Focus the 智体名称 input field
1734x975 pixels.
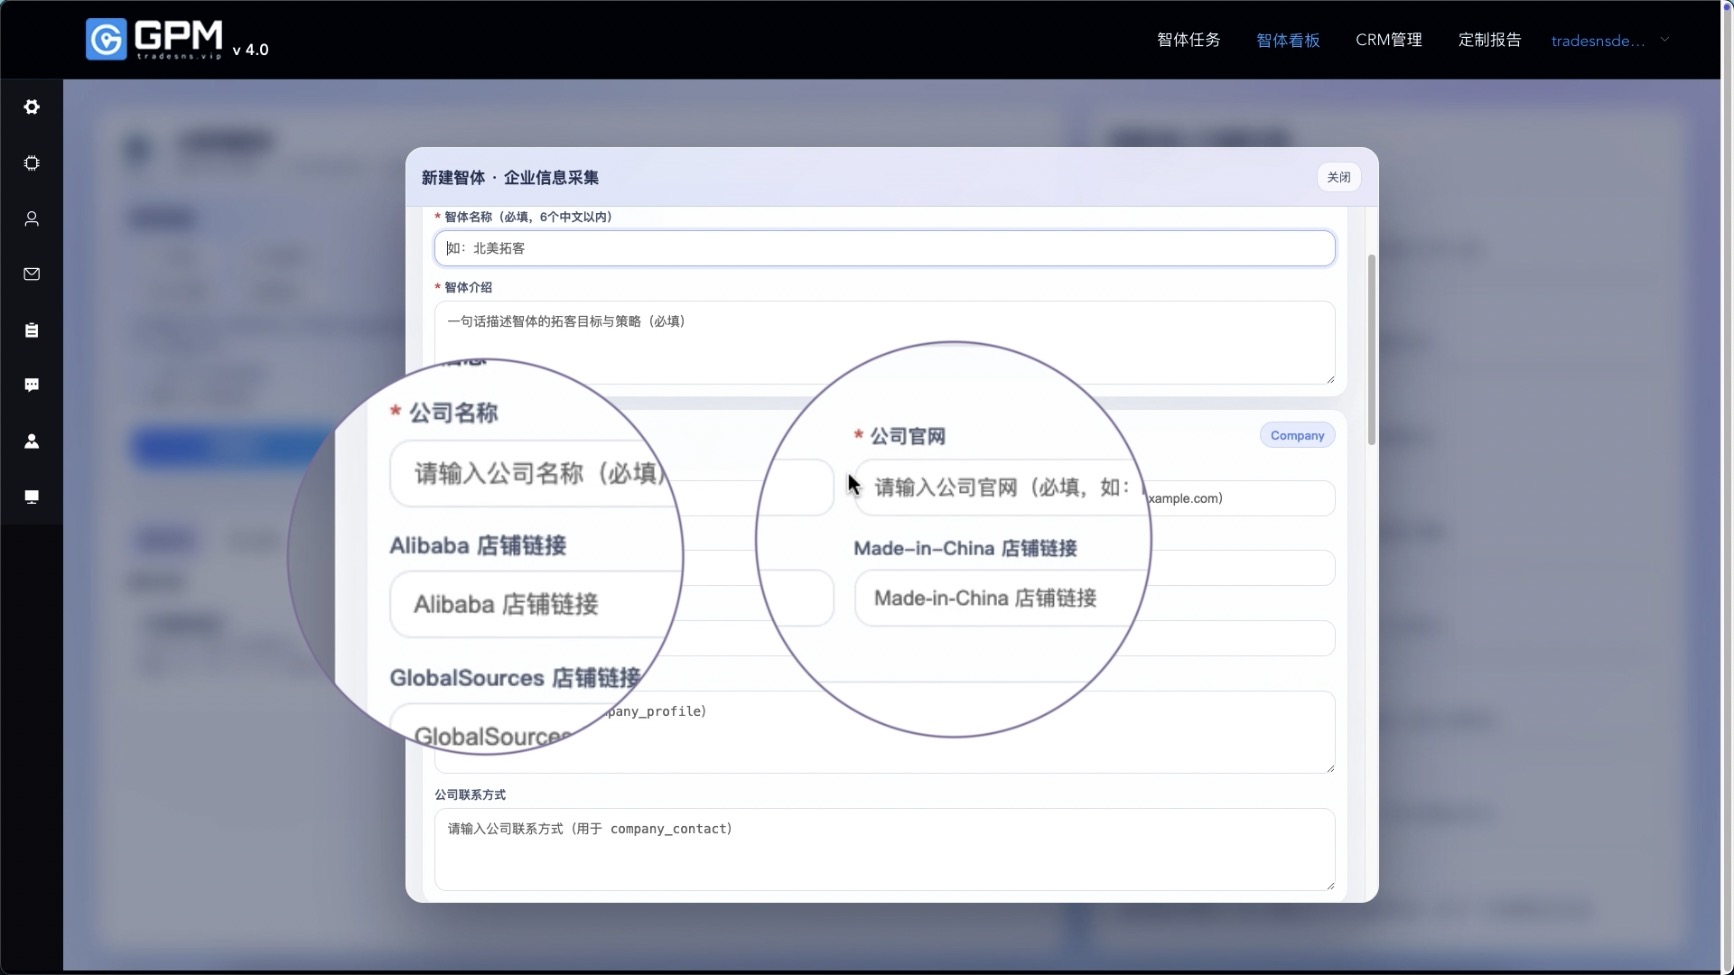coord(884,249)
